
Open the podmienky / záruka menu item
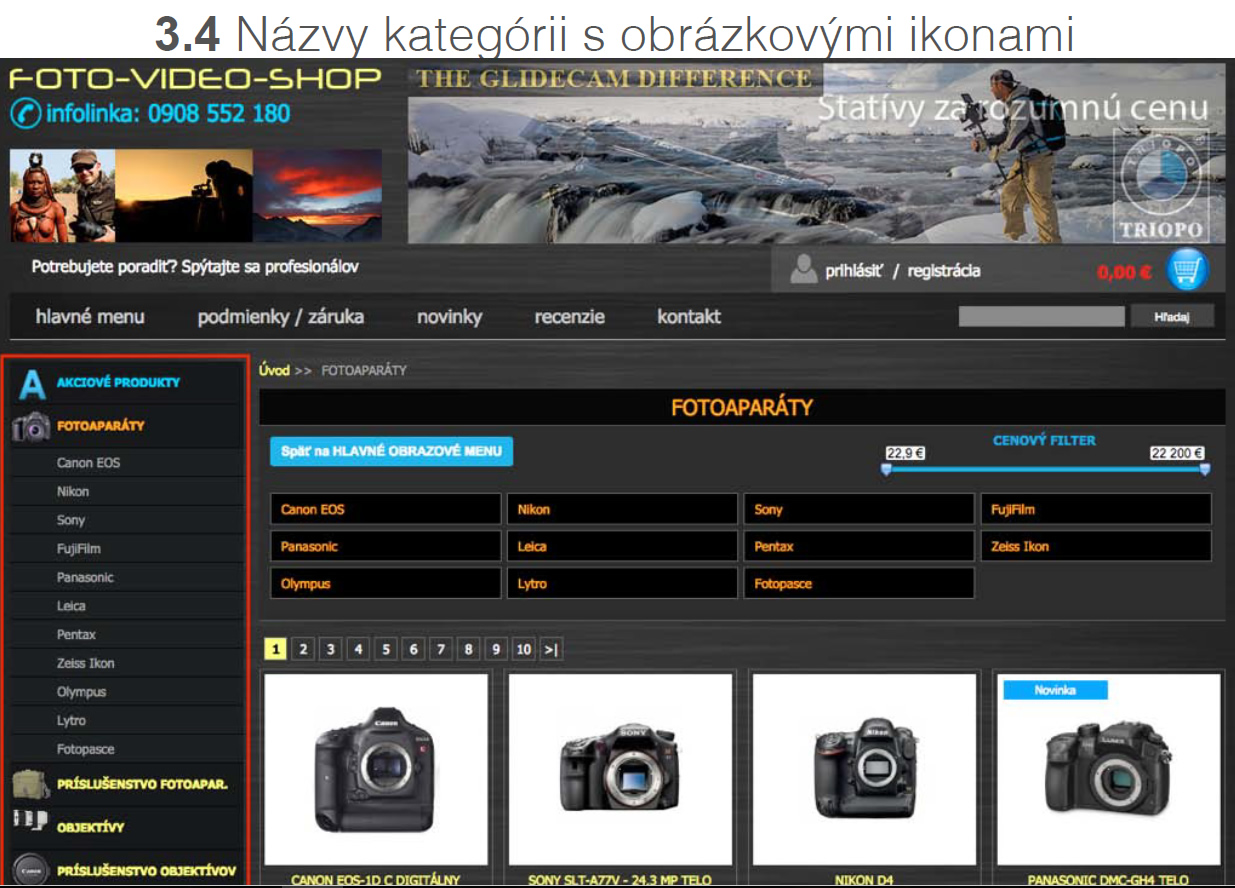280,317
